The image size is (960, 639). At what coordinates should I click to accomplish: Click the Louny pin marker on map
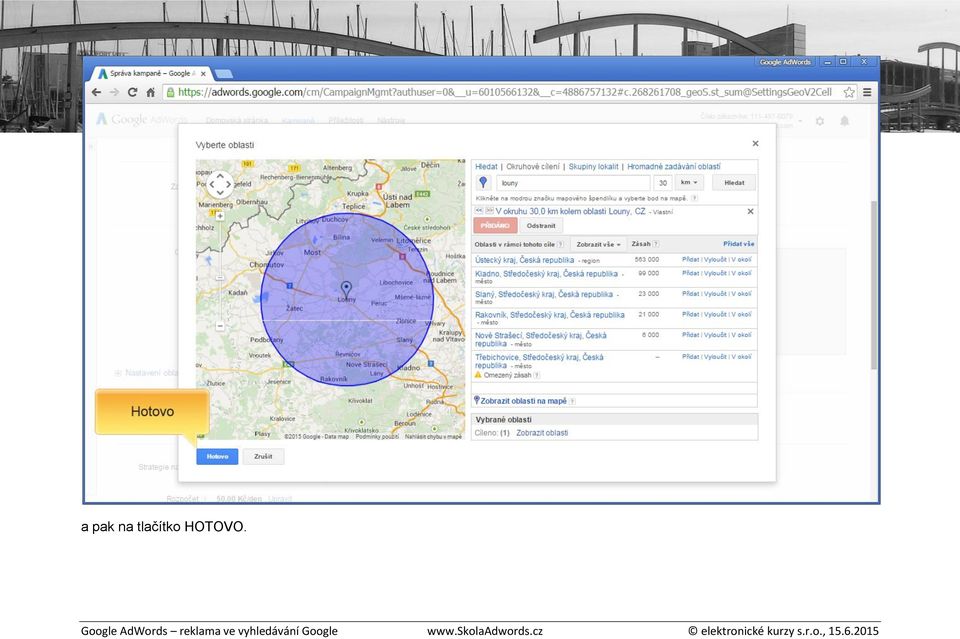pyautogui.click(x=346, y=288)
